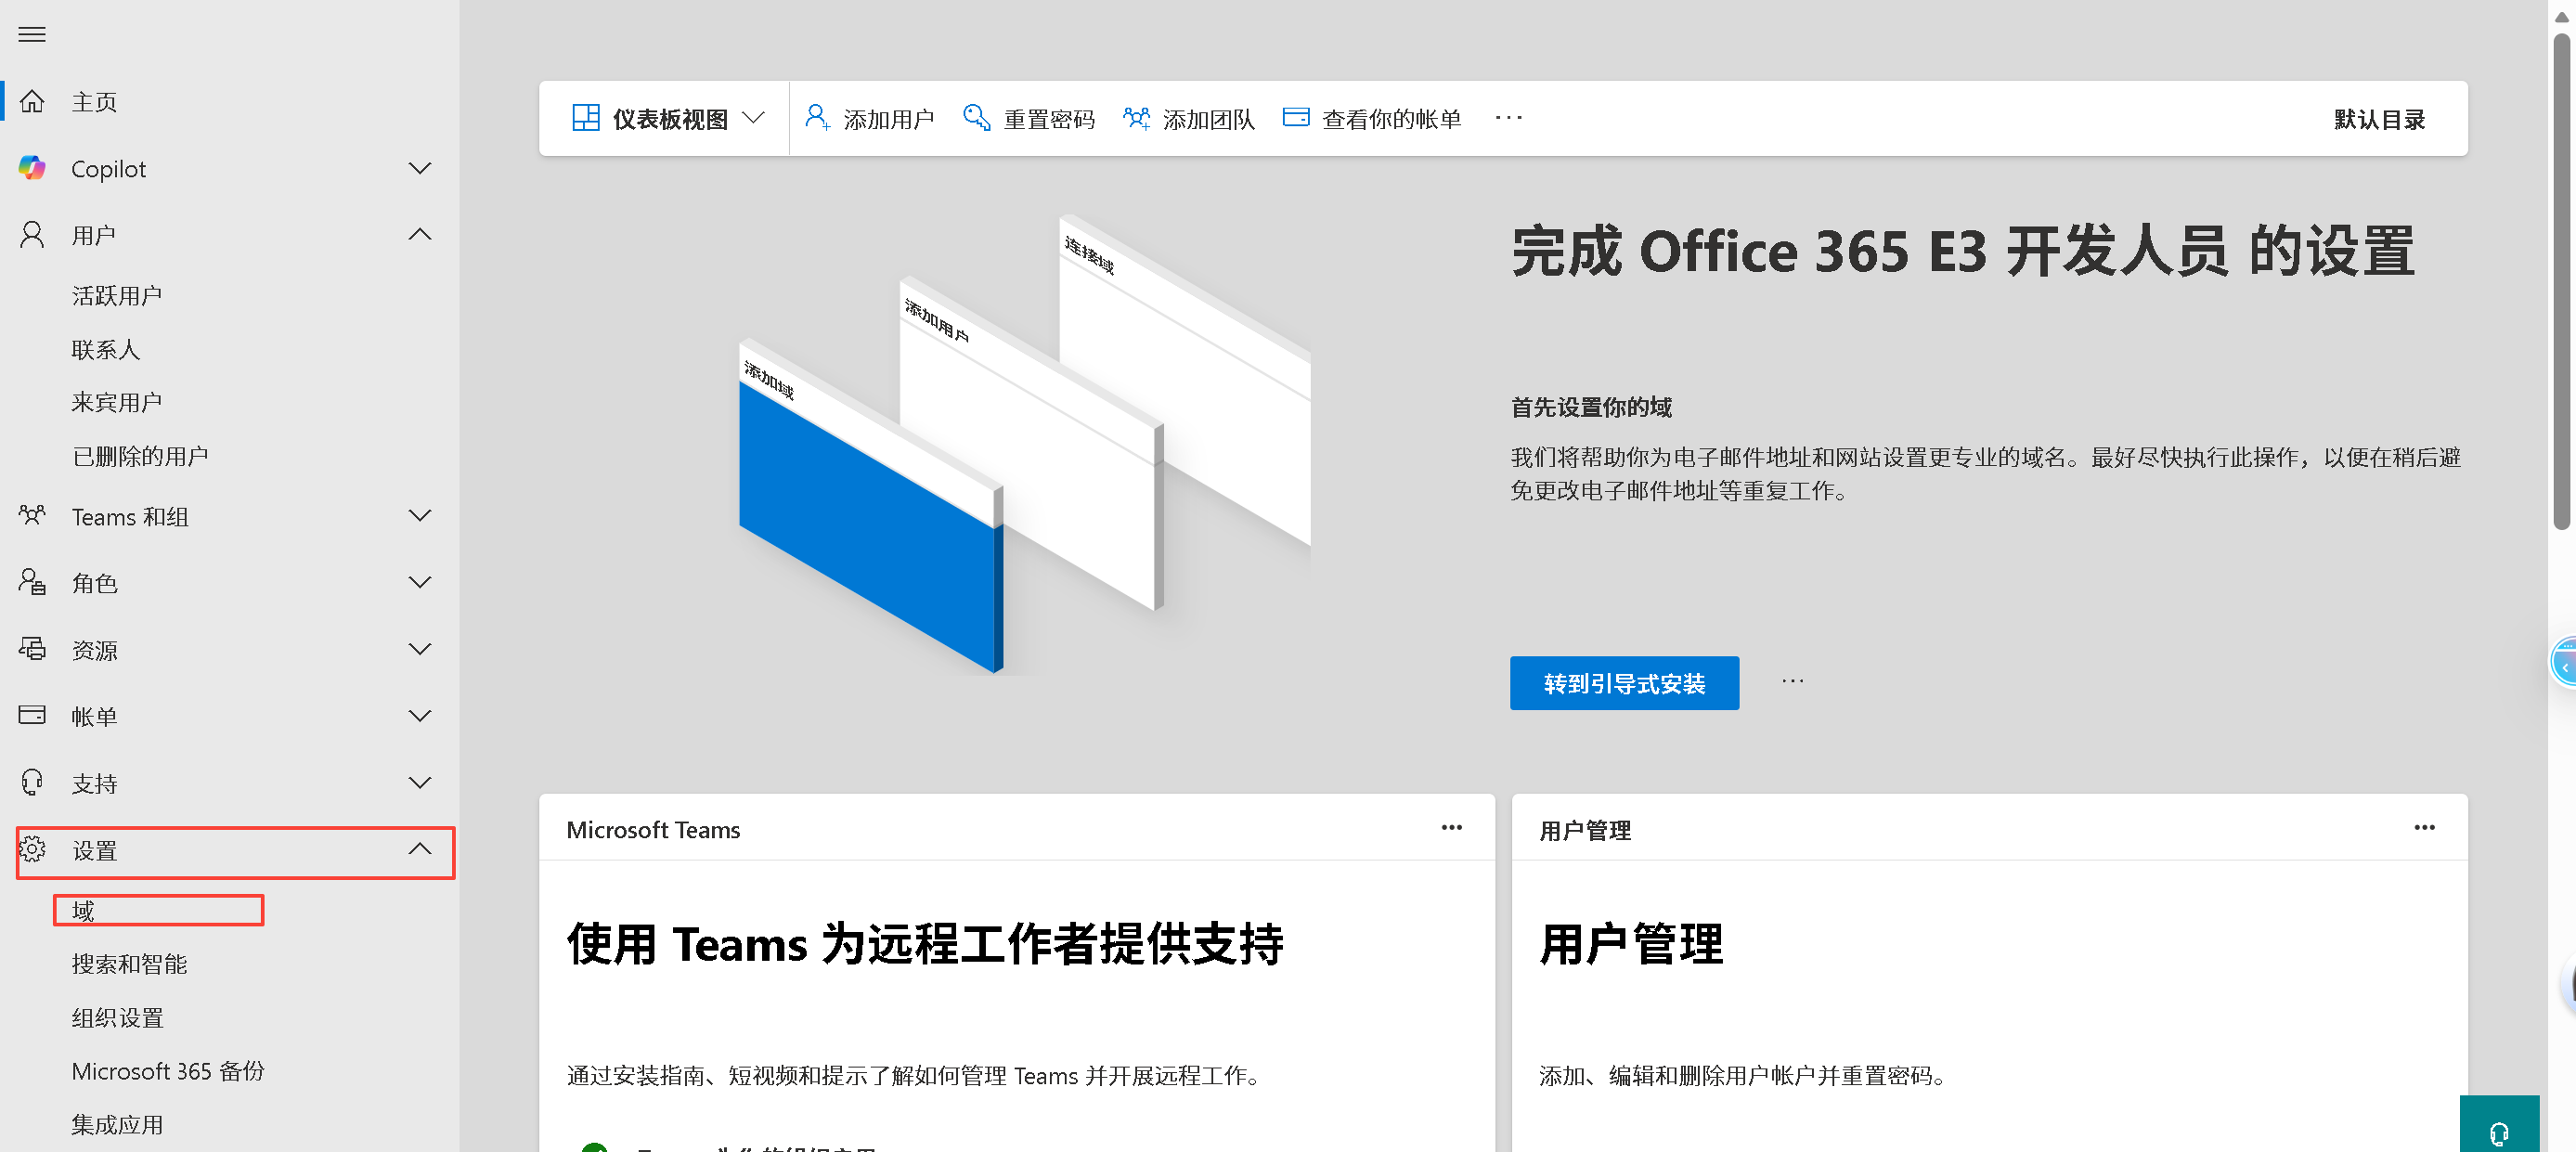Screen dimensions: 2576x1152
Task: Click the Add team (添加团队) icon
Action: coord(1136,118)
